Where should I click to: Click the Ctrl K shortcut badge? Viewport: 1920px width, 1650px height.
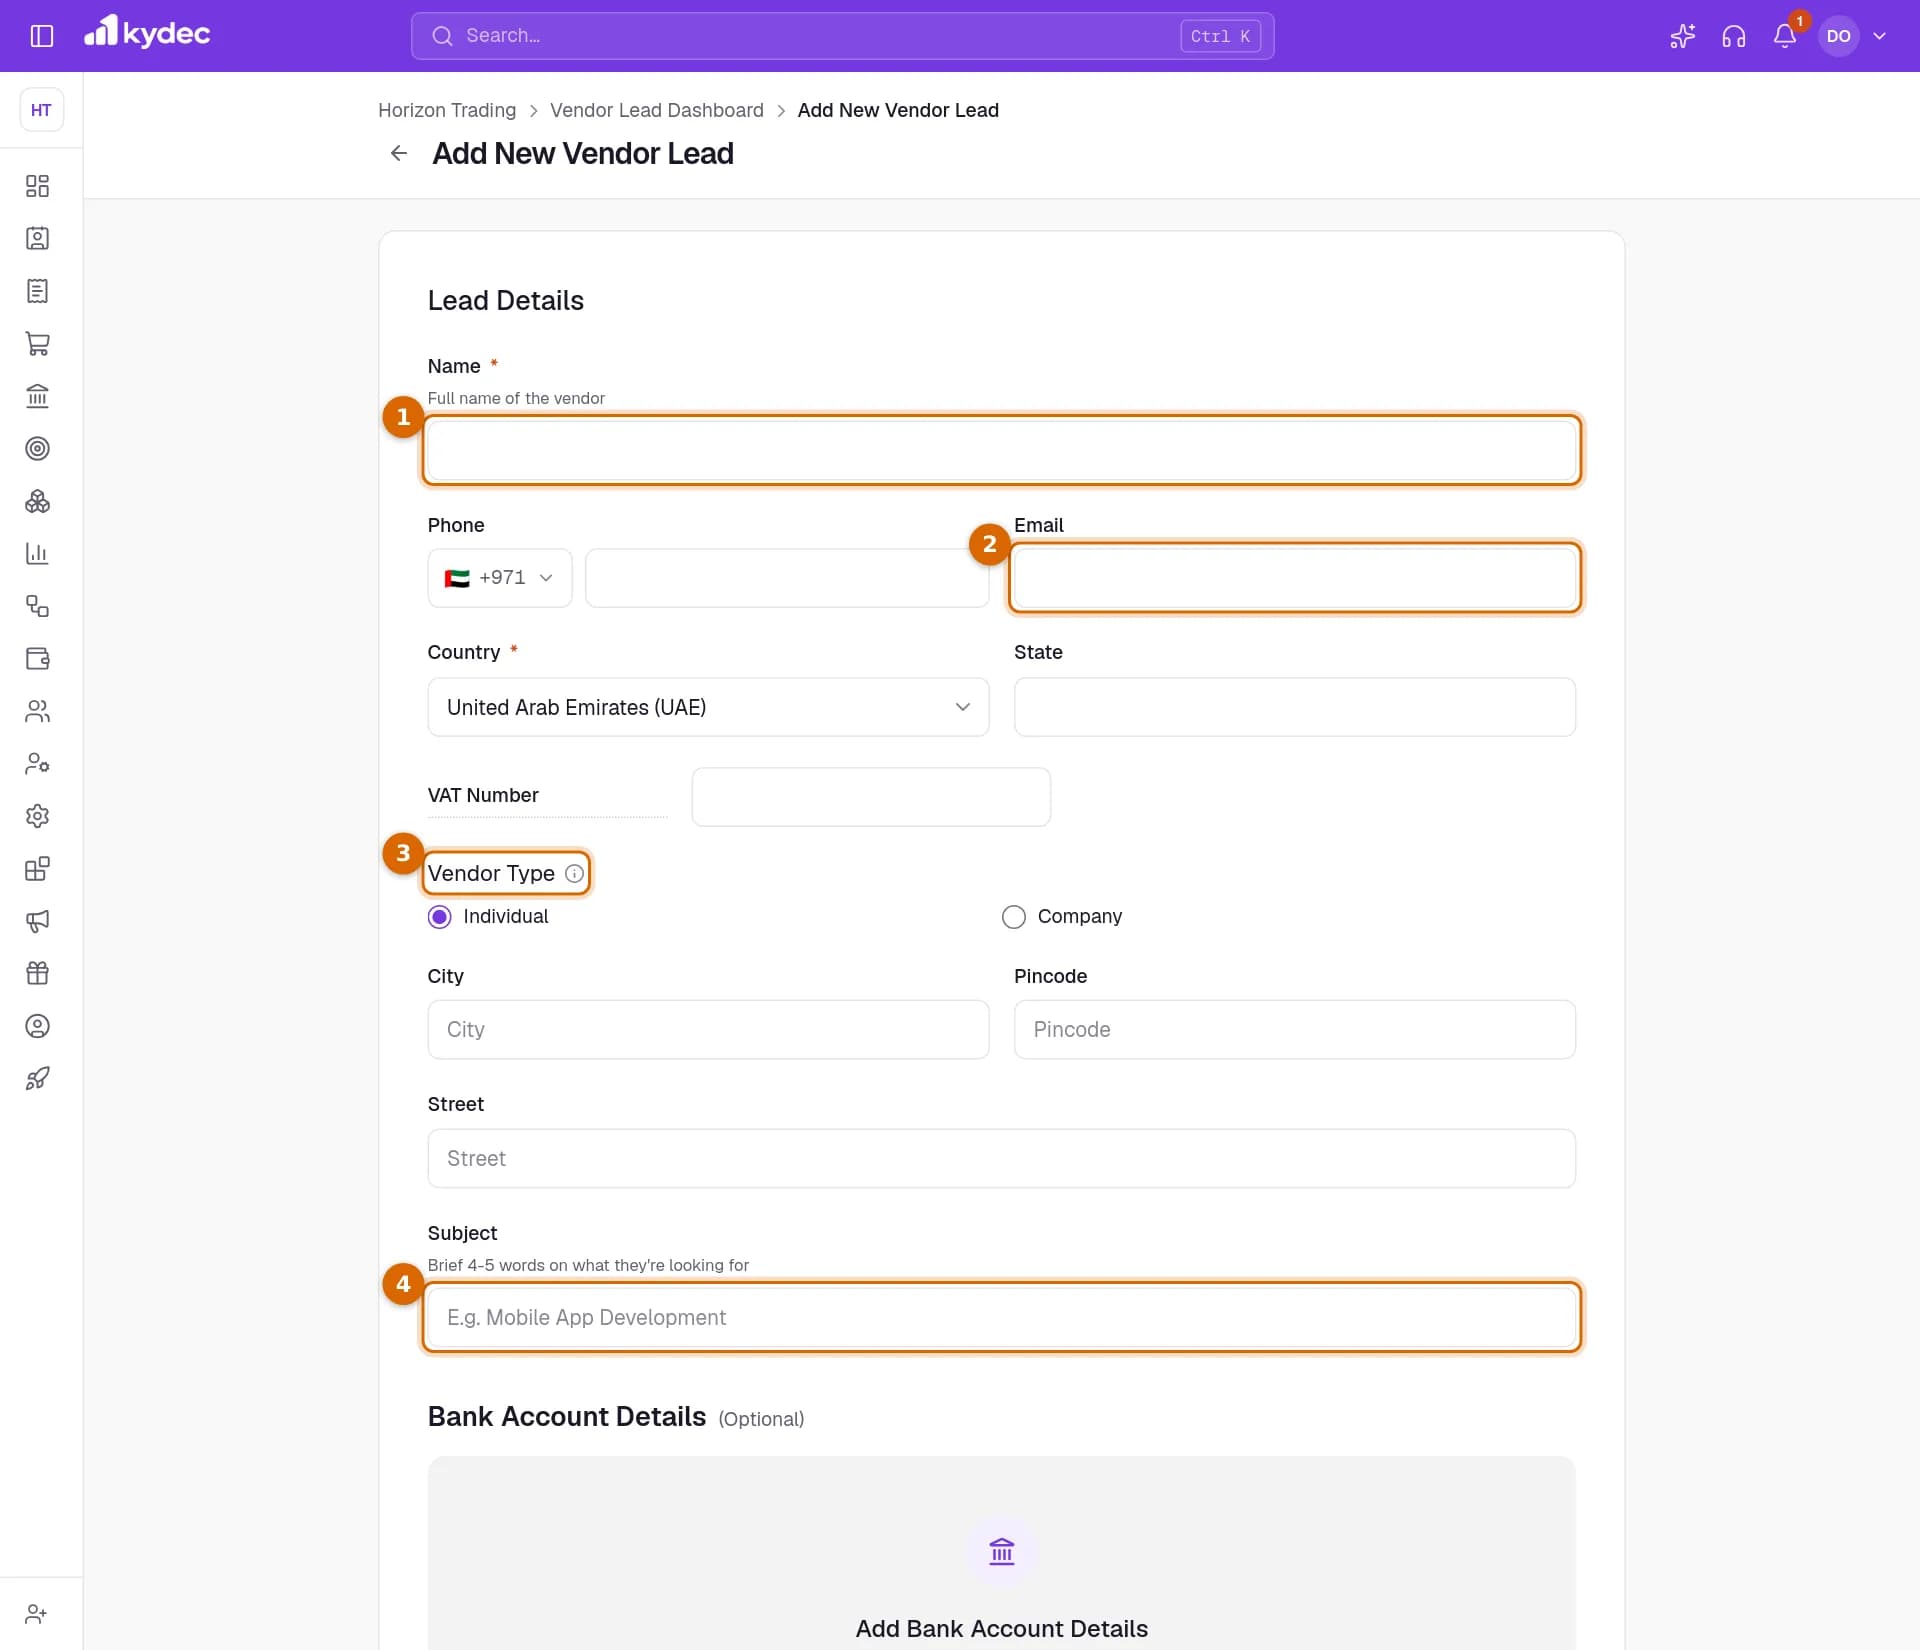coord(1220,36)
